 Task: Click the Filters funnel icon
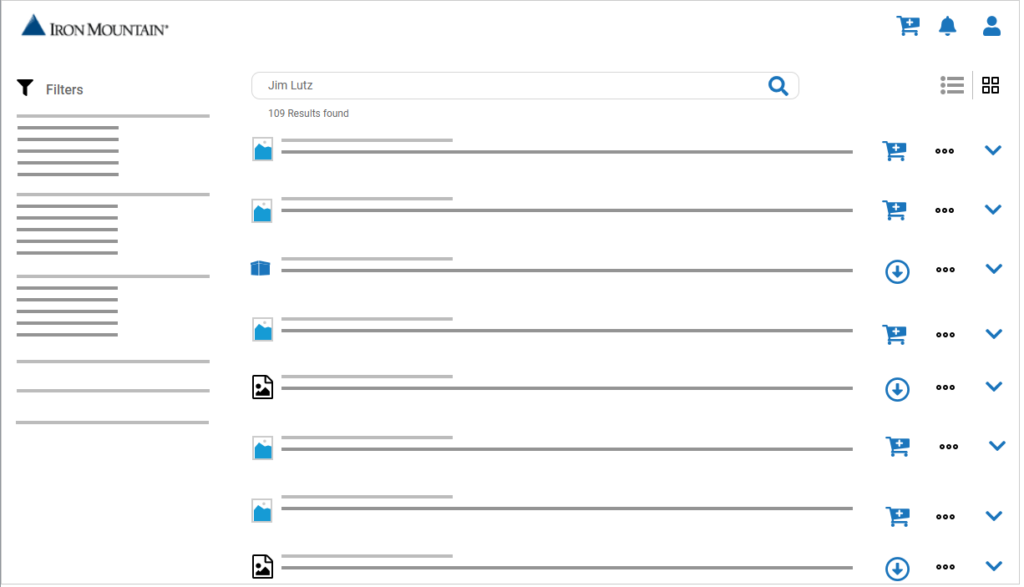click(26, 88)
